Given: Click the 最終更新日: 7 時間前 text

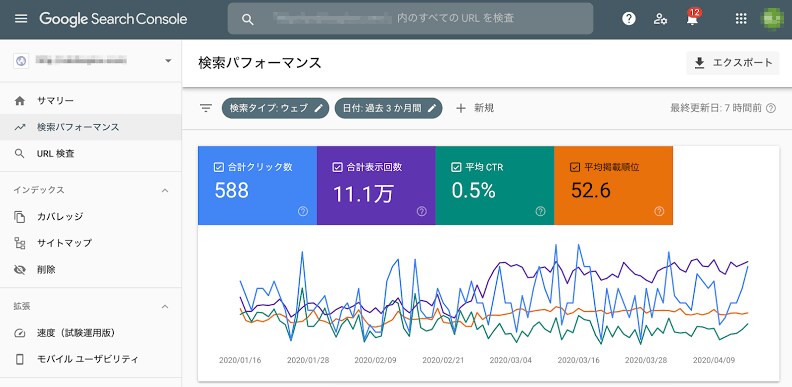Looking at the screenshot, I should coord(716,108).
